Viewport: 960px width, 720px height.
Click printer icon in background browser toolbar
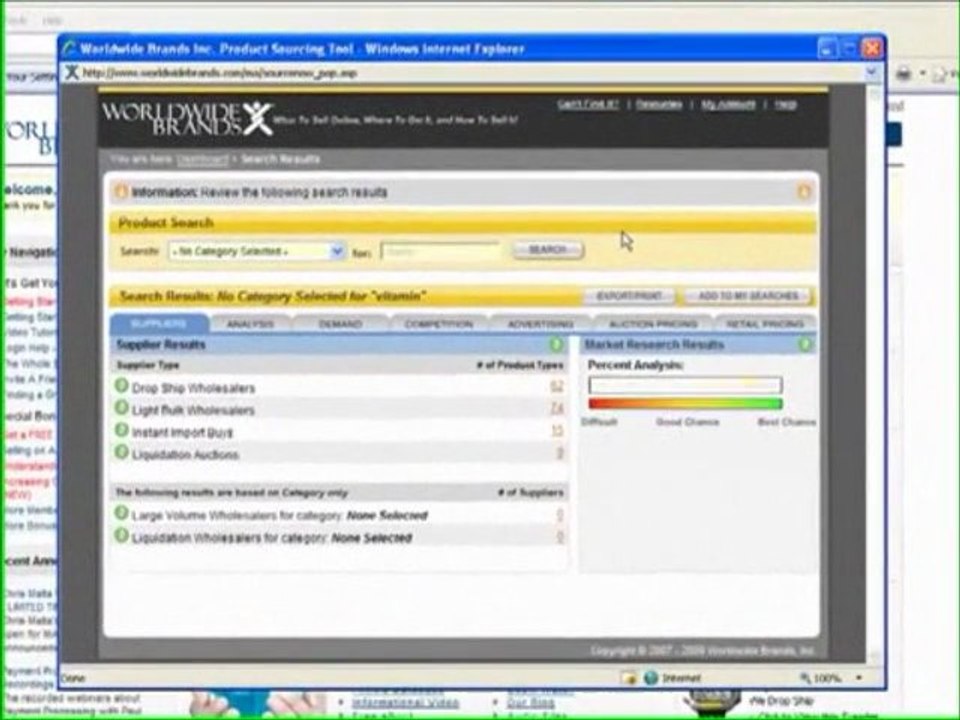point(903,74)
